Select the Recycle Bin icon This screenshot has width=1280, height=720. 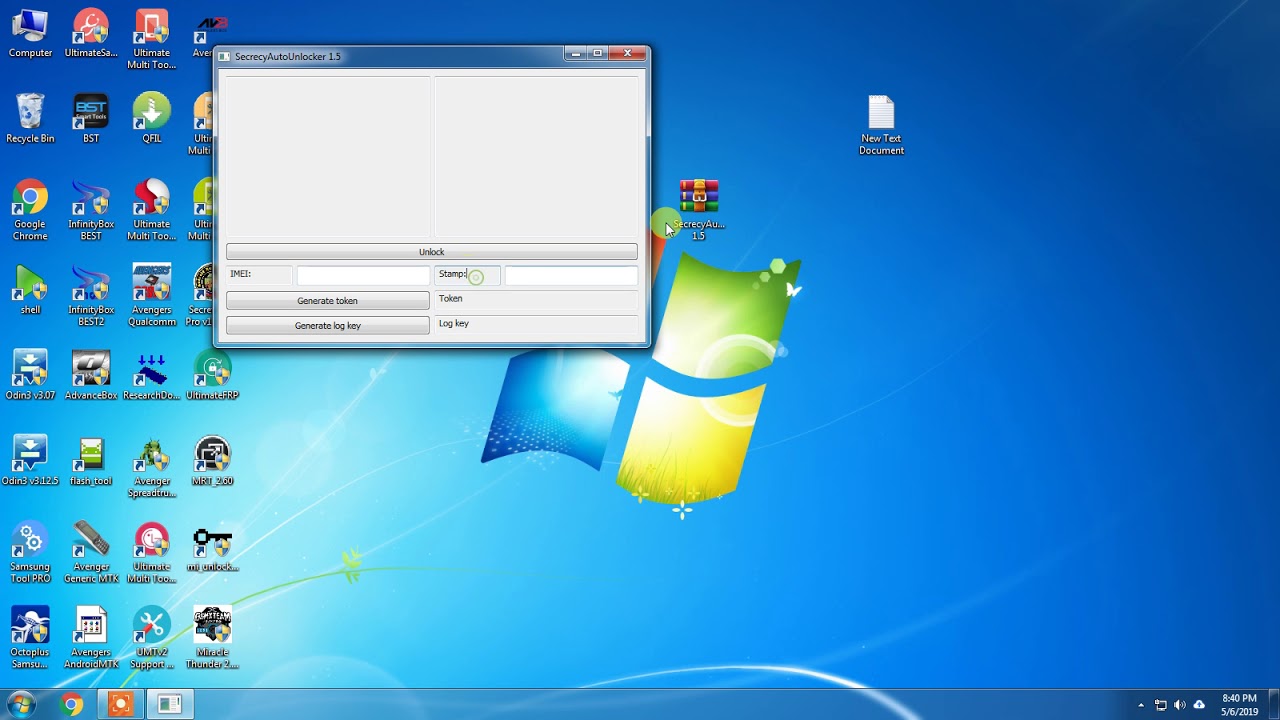pyautogui.click(x=30, y=119)
